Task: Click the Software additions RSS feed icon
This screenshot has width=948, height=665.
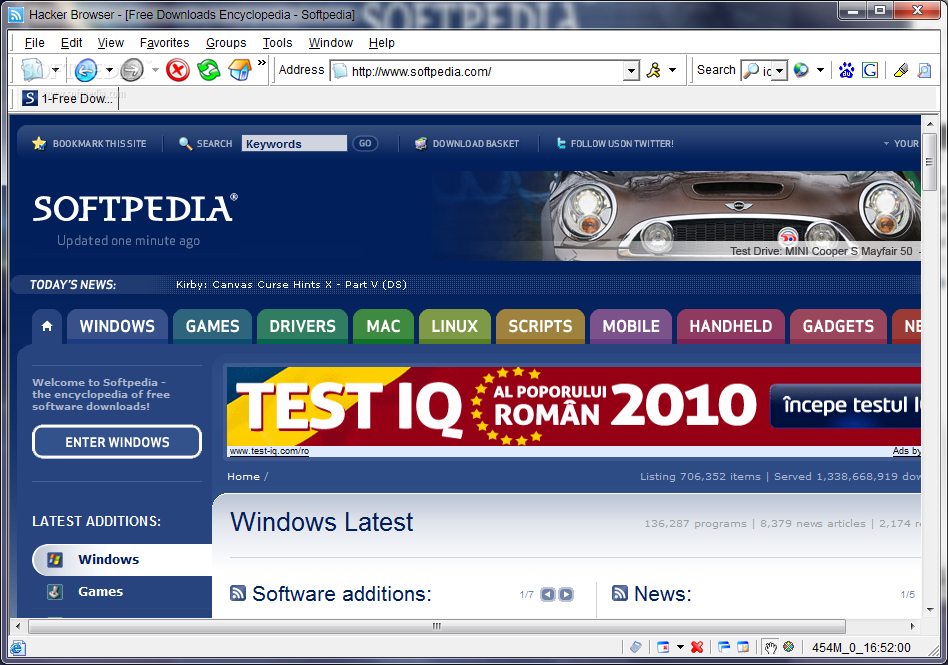Action: point(238,593)
